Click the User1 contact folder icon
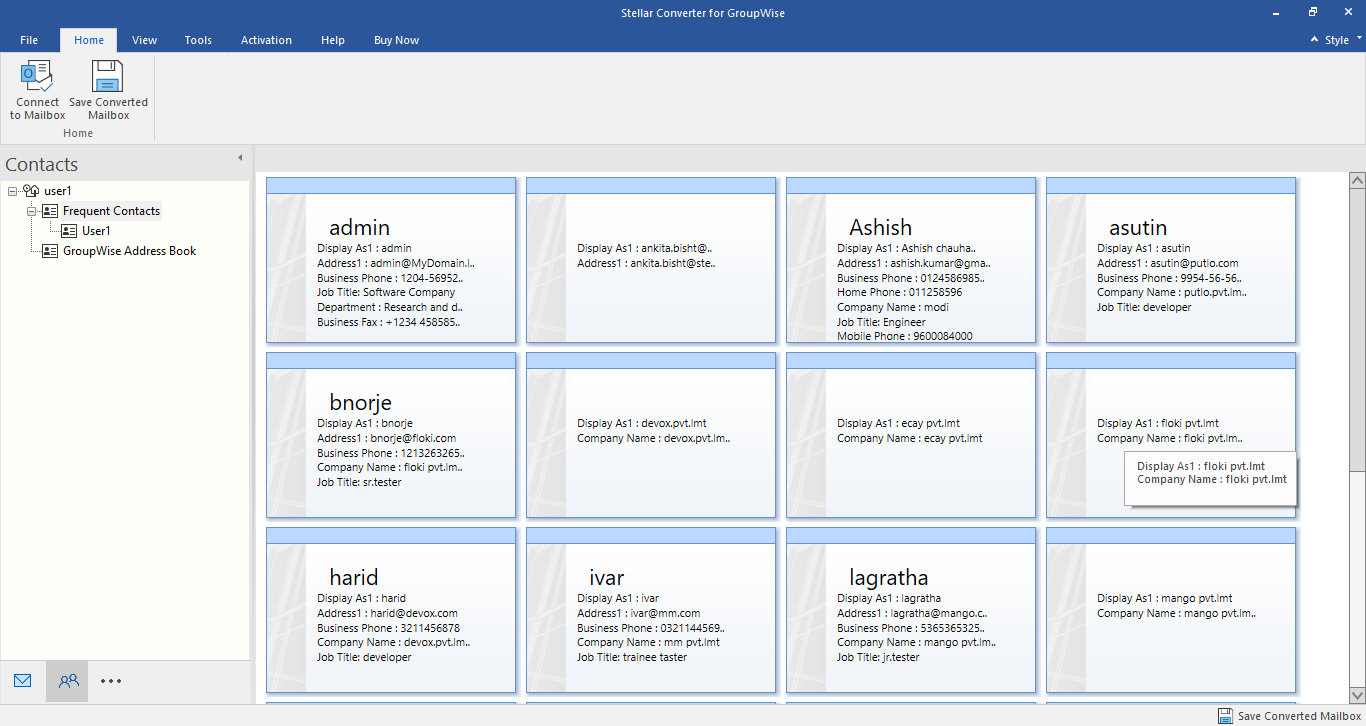 point(69,231)
